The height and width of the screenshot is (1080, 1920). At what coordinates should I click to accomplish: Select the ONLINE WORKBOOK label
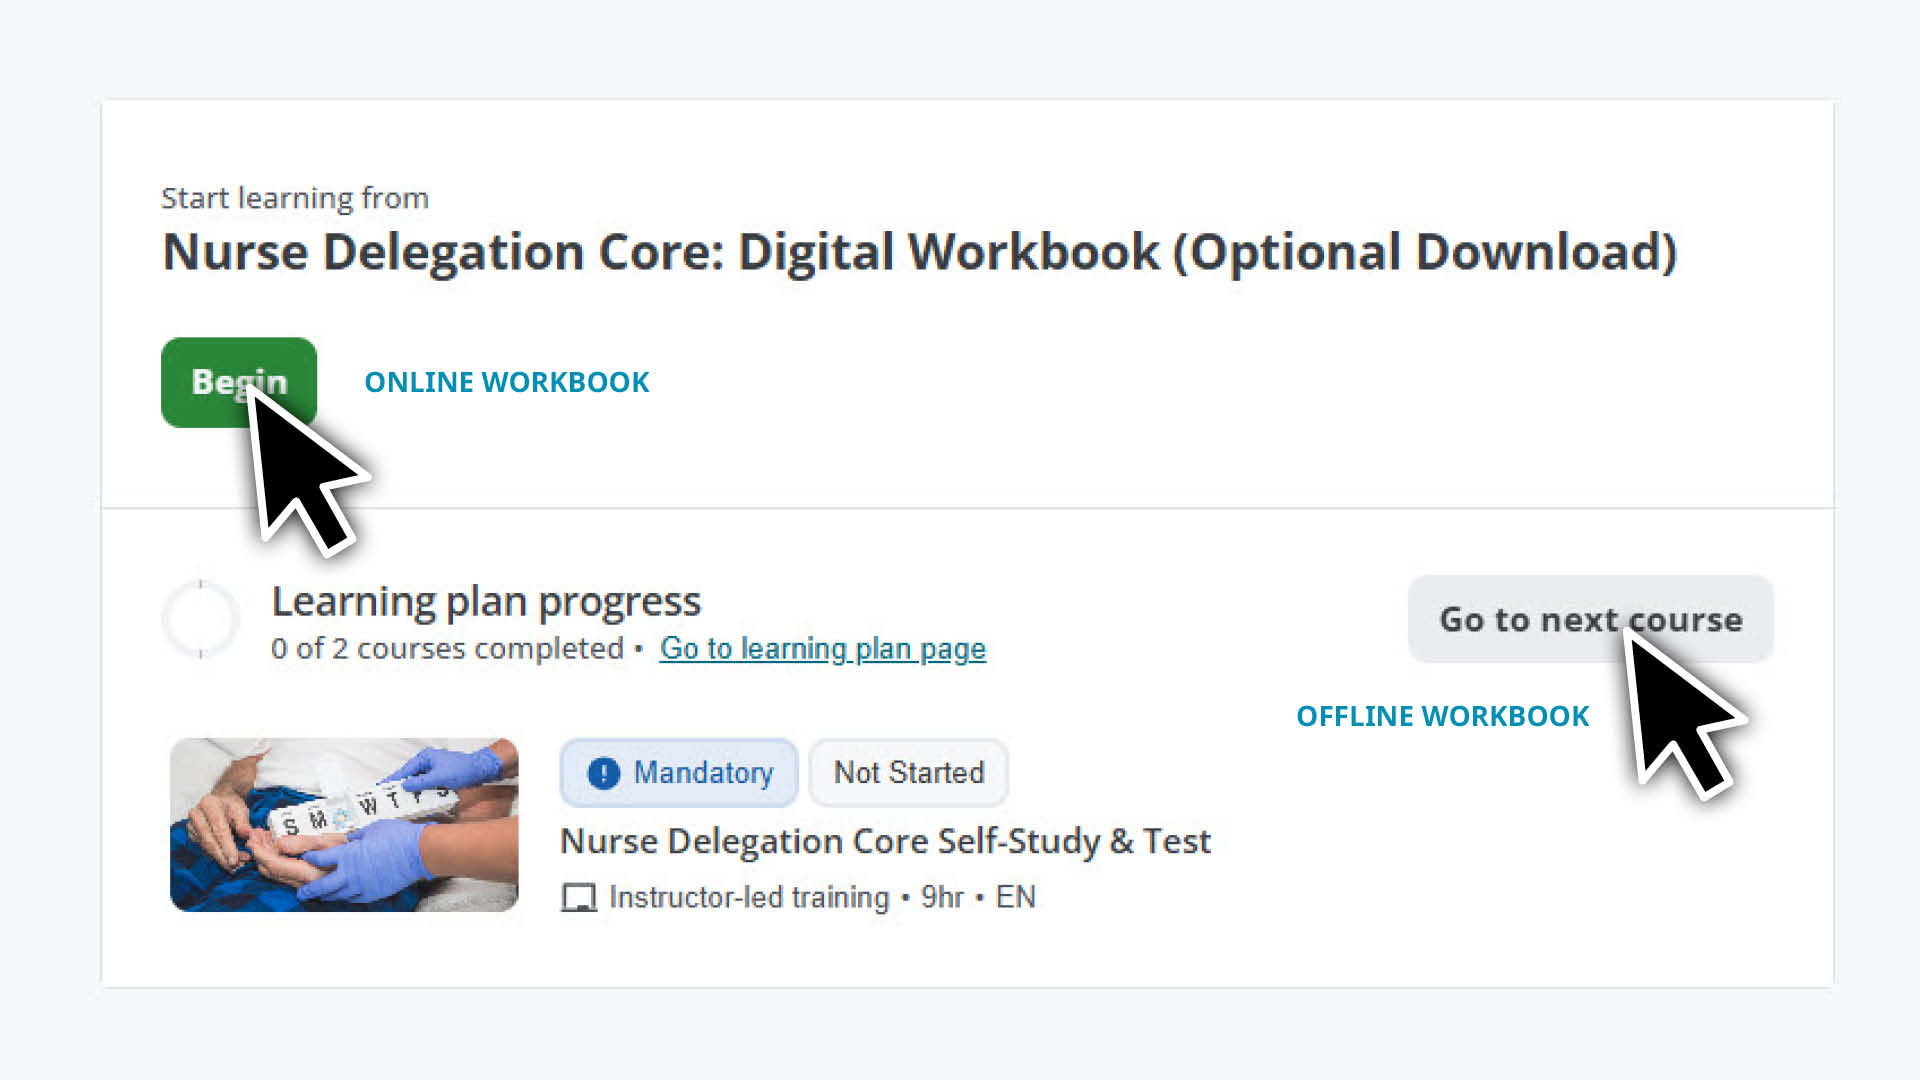click(x=507, y=381)
